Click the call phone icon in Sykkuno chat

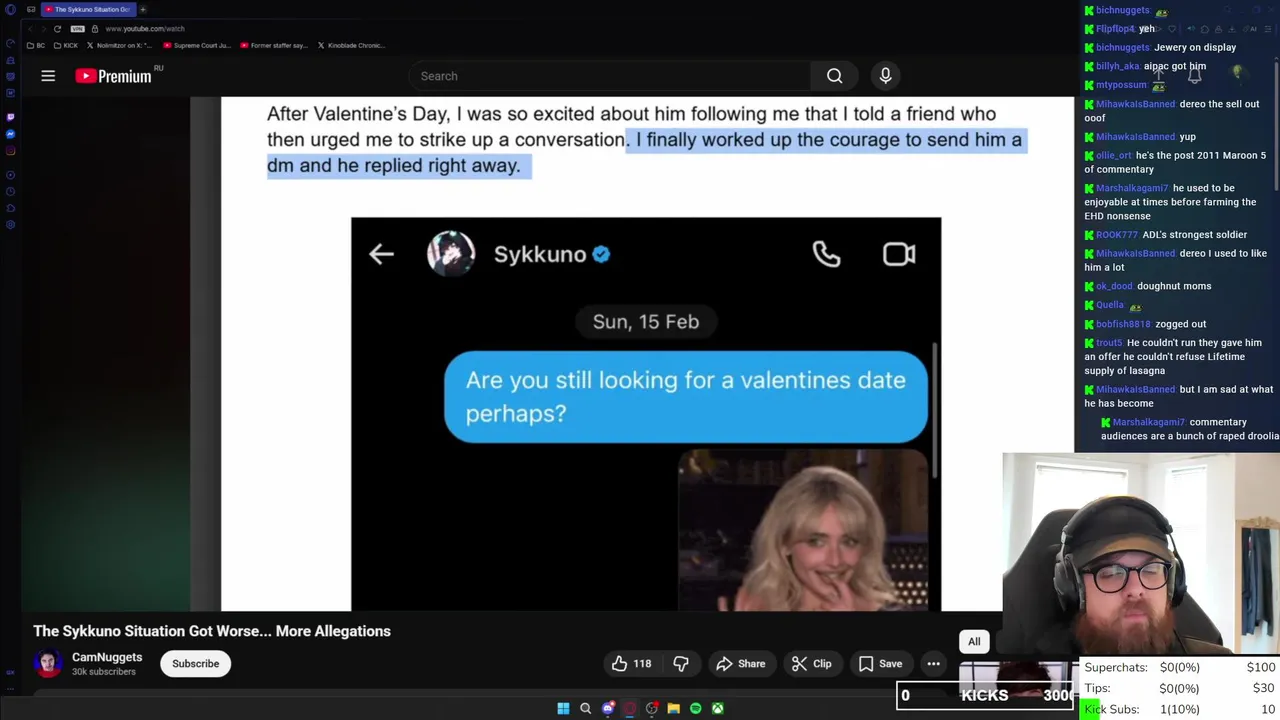pyautogui.click(x=826, y=254)
